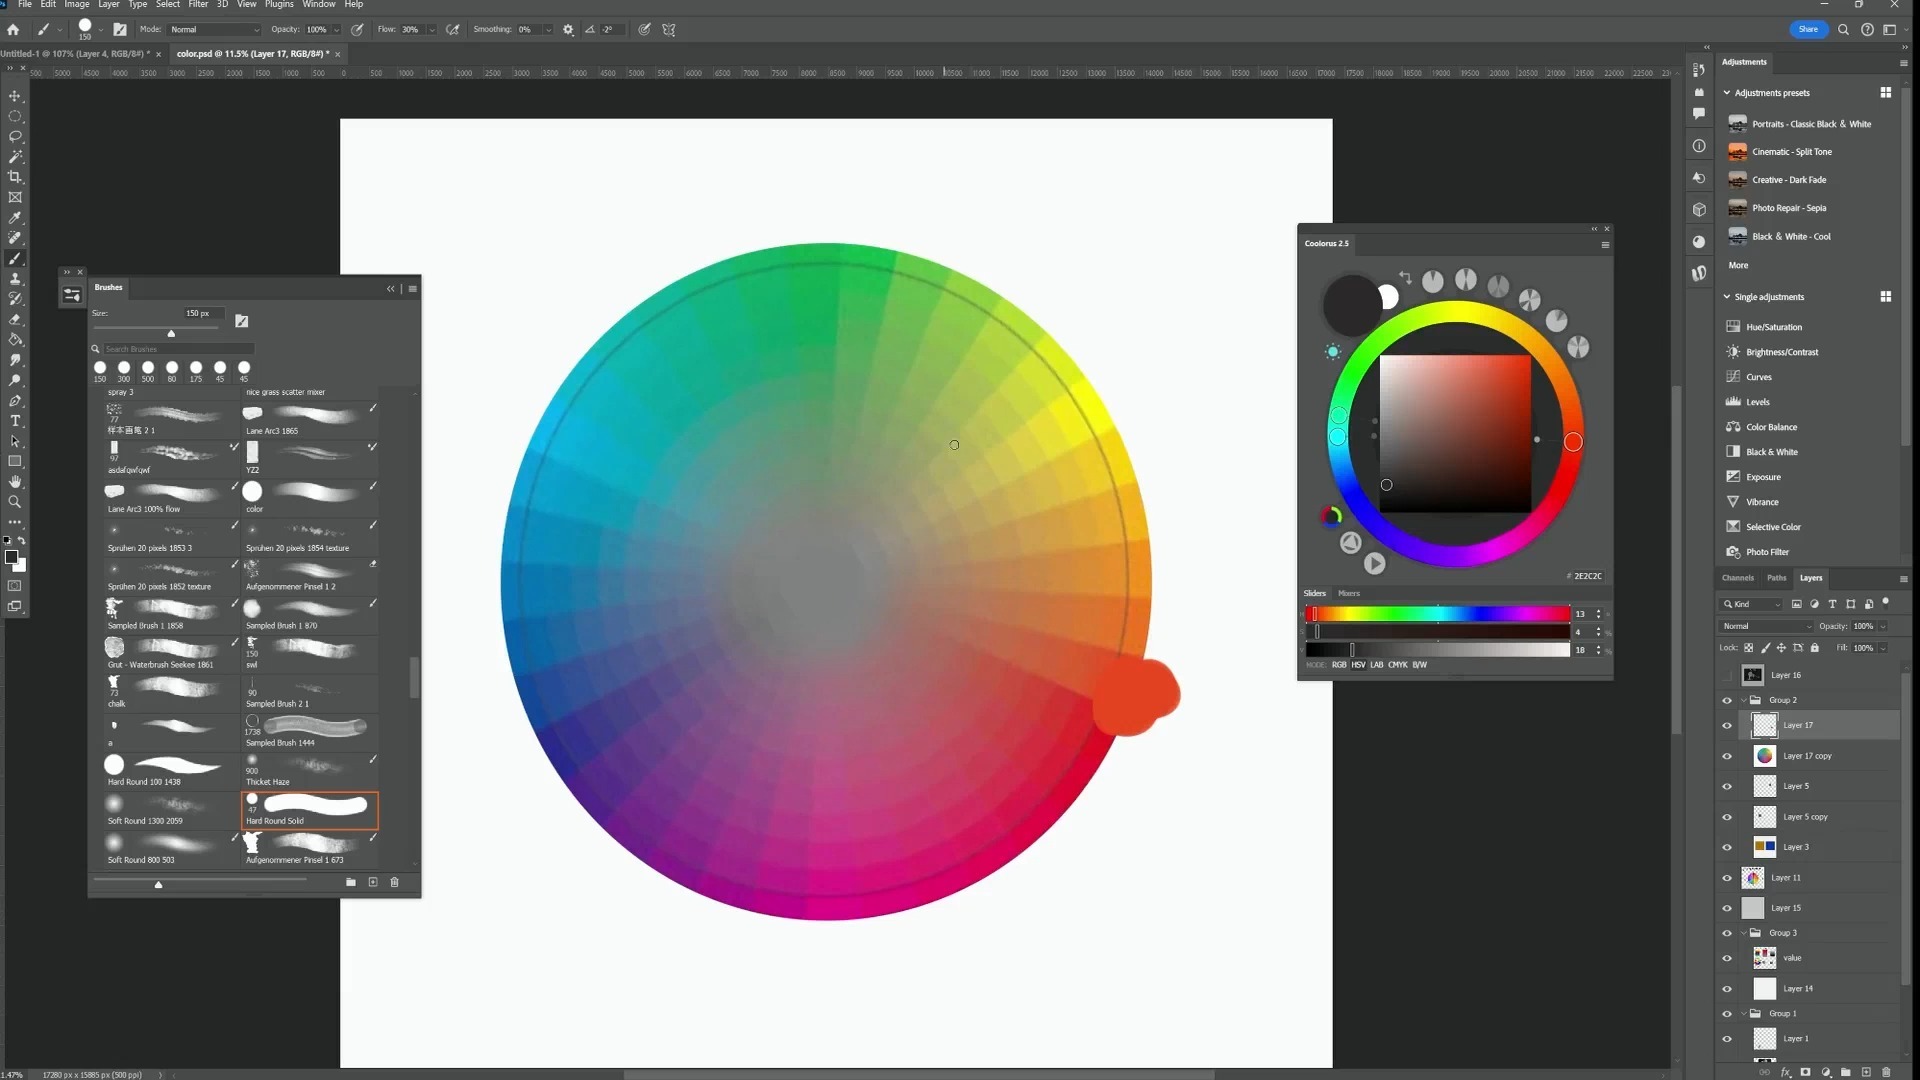Click the Coolorus value slider bar
The height and width of the screenshot is (1080, 1920).
coord(1438,650)
